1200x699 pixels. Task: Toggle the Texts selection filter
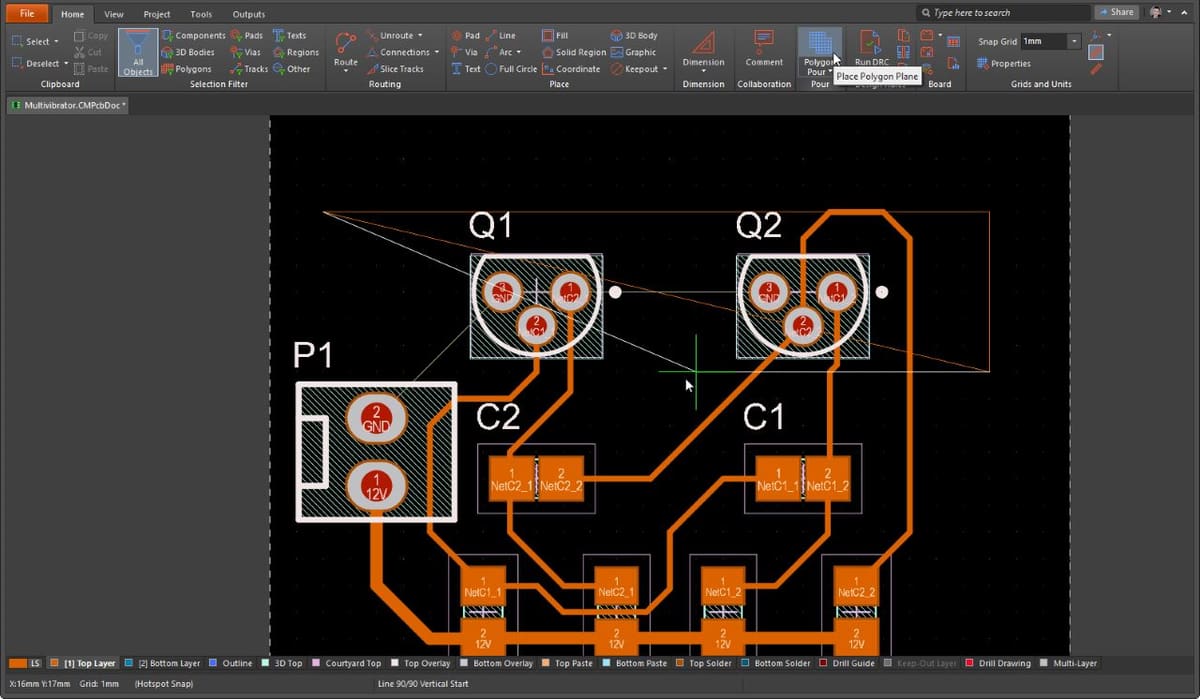[289, 35]
